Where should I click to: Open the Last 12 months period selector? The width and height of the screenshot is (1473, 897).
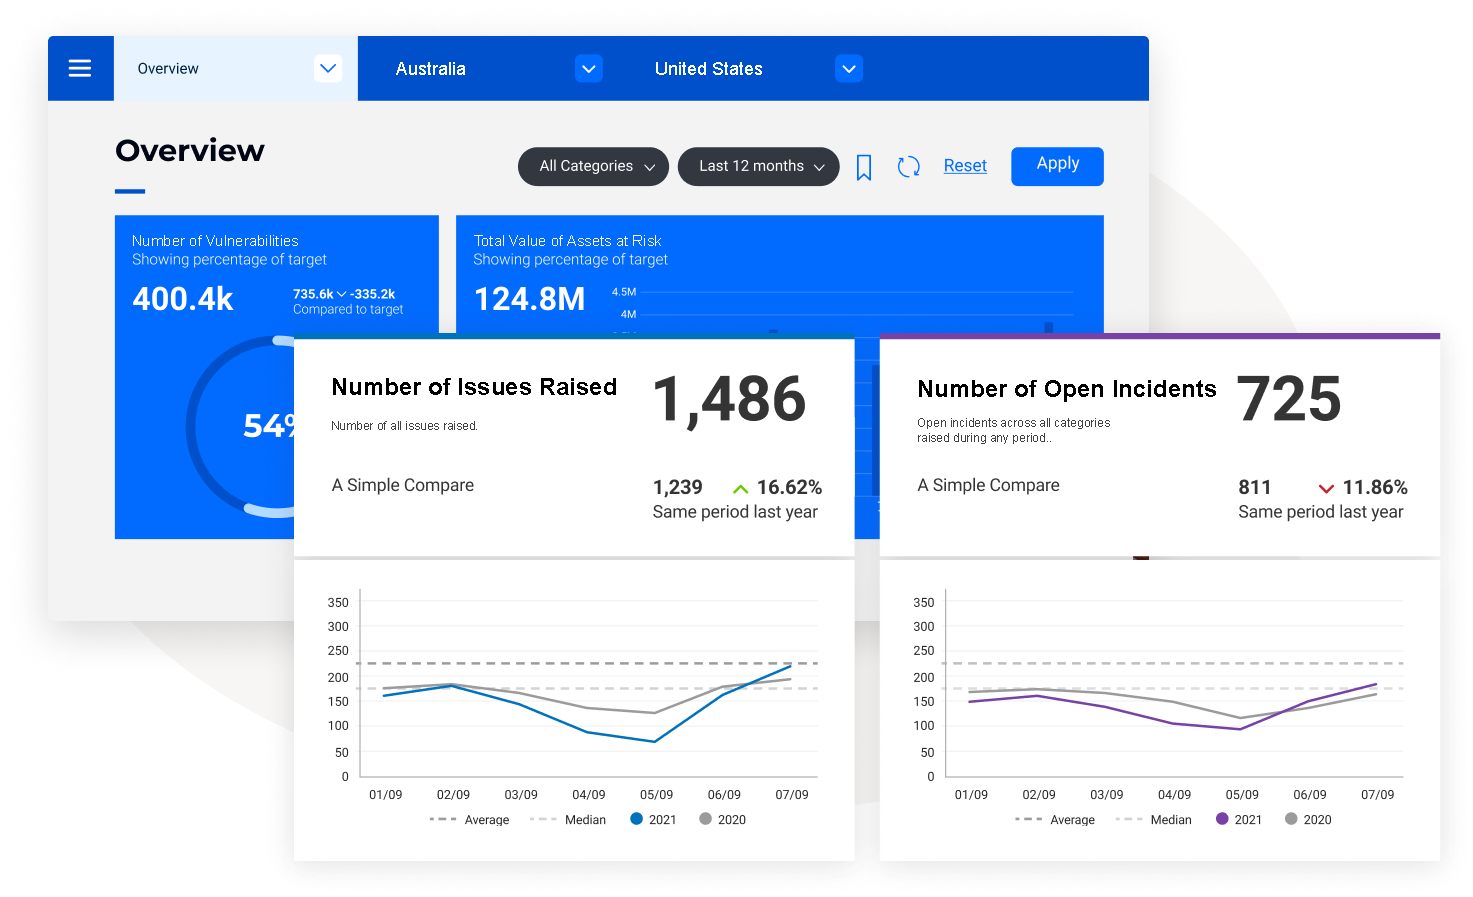[758, 166]
